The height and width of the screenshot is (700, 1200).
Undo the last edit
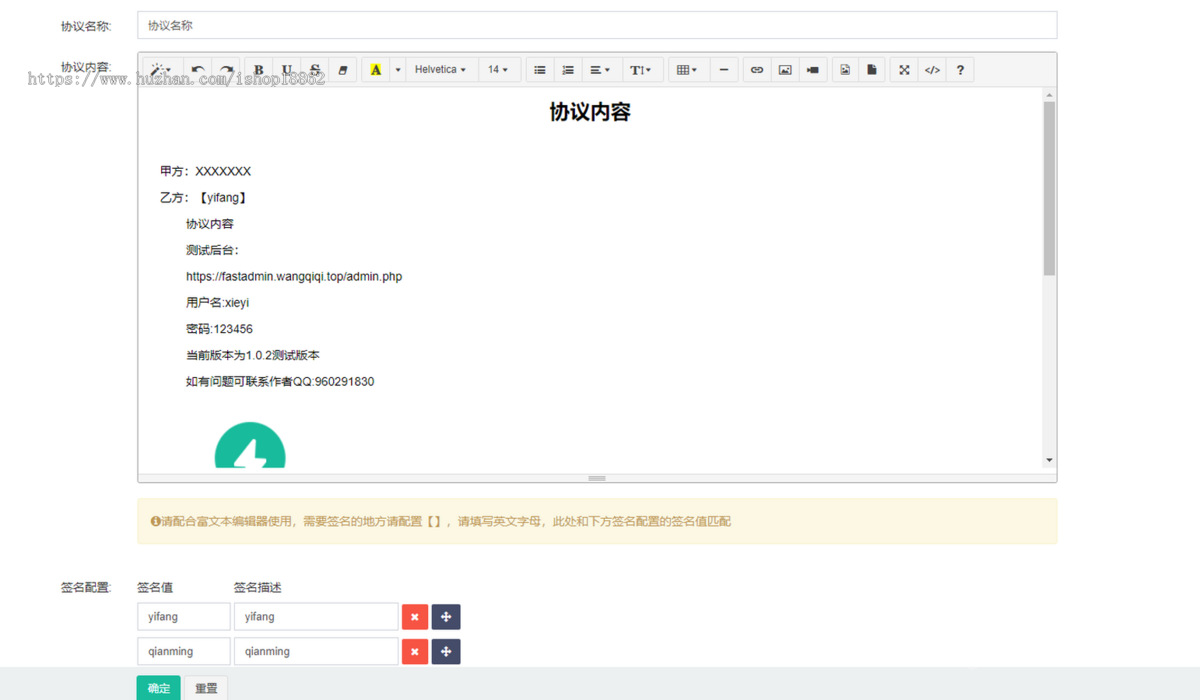coord(198,69)
